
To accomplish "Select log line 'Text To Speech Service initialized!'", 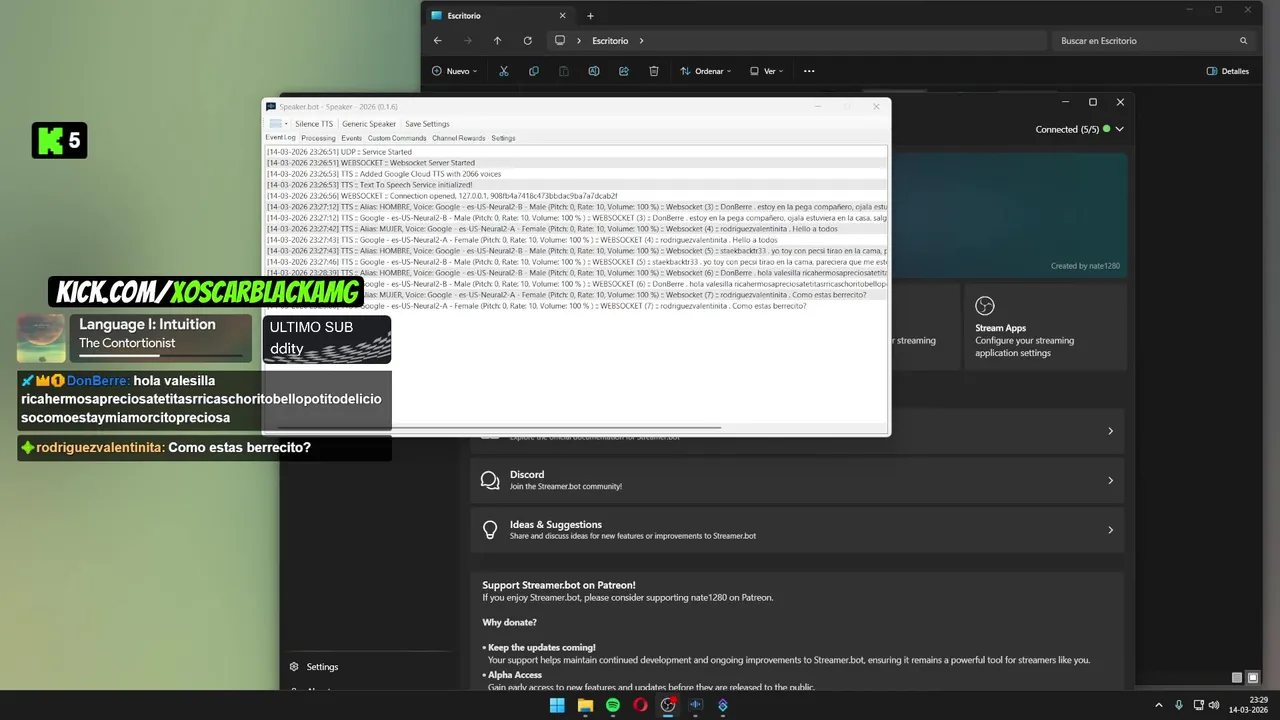I will [x=576, y=185].
